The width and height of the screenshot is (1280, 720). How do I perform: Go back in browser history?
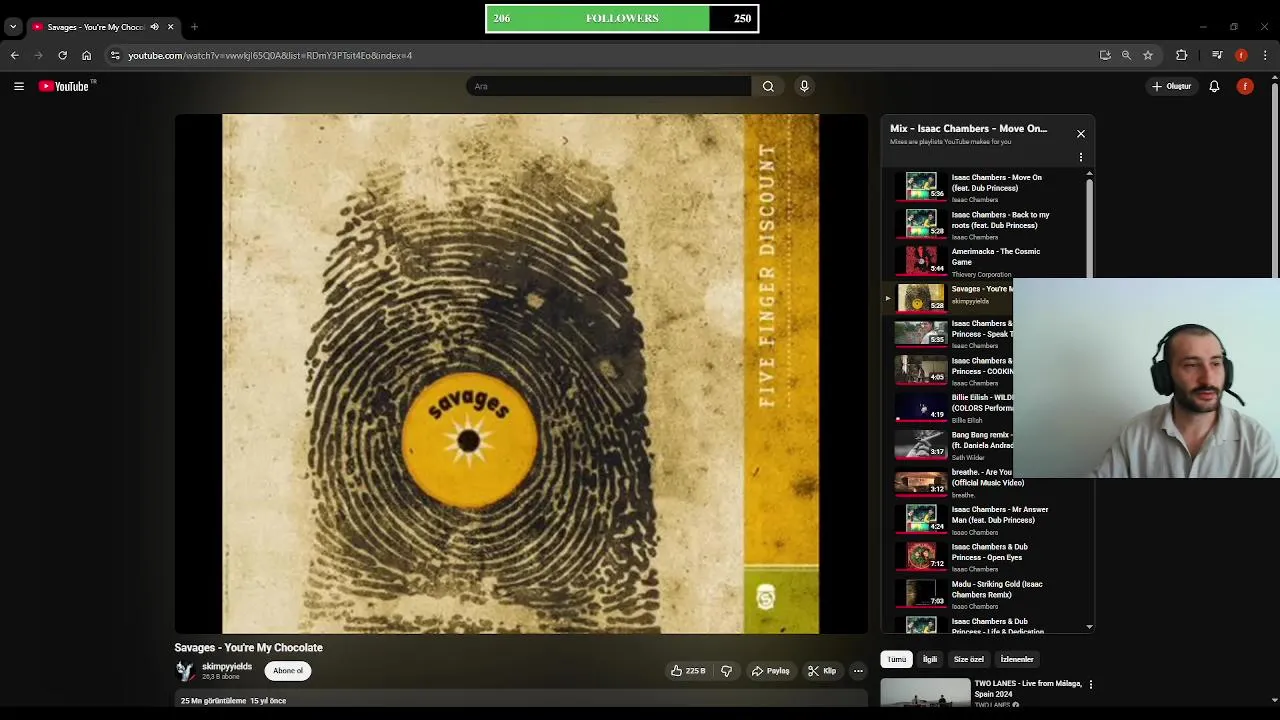15,55
